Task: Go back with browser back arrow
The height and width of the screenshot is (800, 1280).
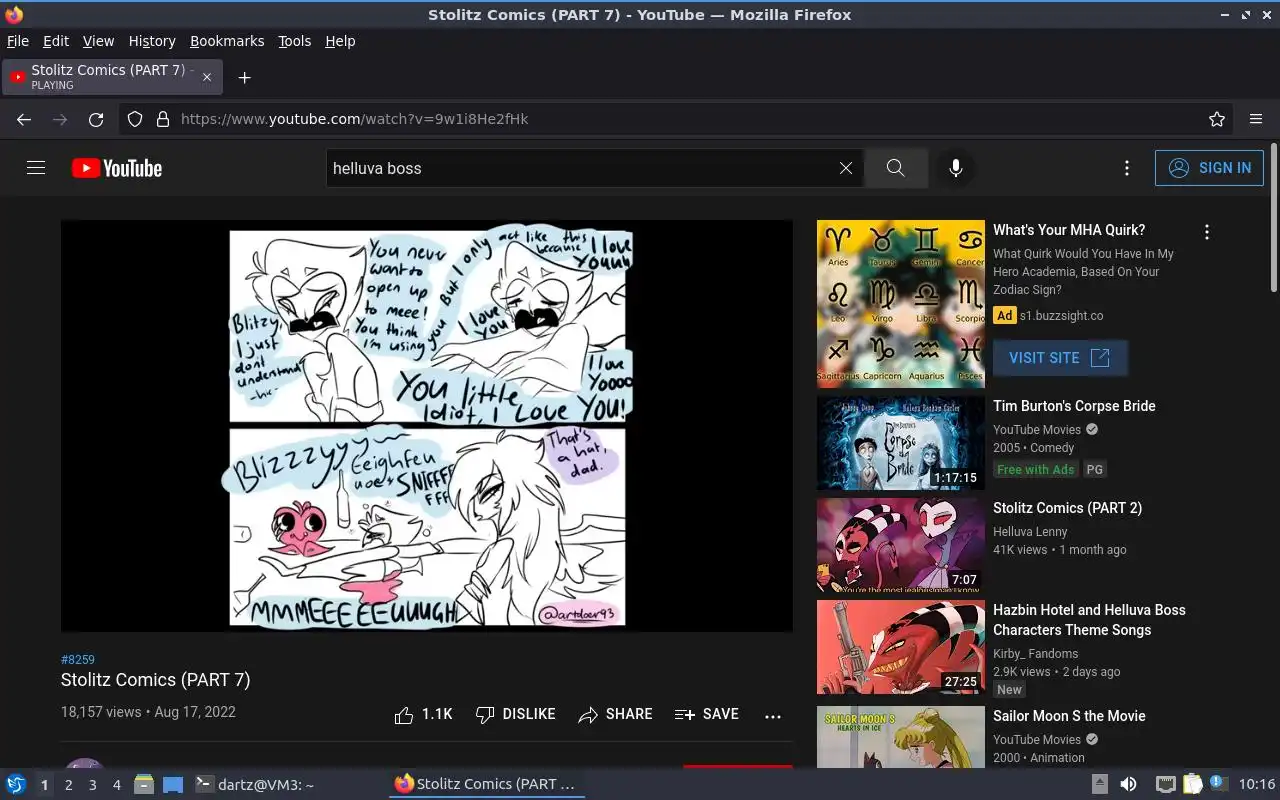Action: (24, 119)
